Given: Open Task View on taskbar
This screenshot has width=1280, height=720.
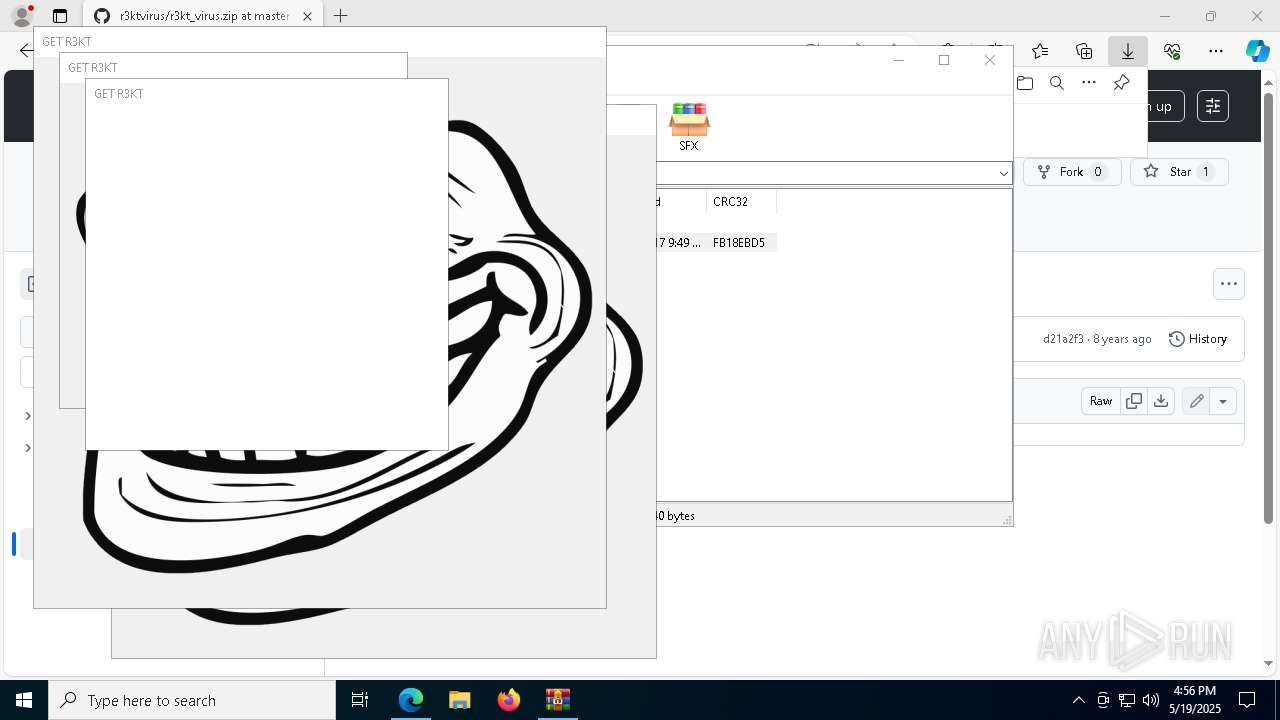Looking at the screenshot, I should point(360,700).
